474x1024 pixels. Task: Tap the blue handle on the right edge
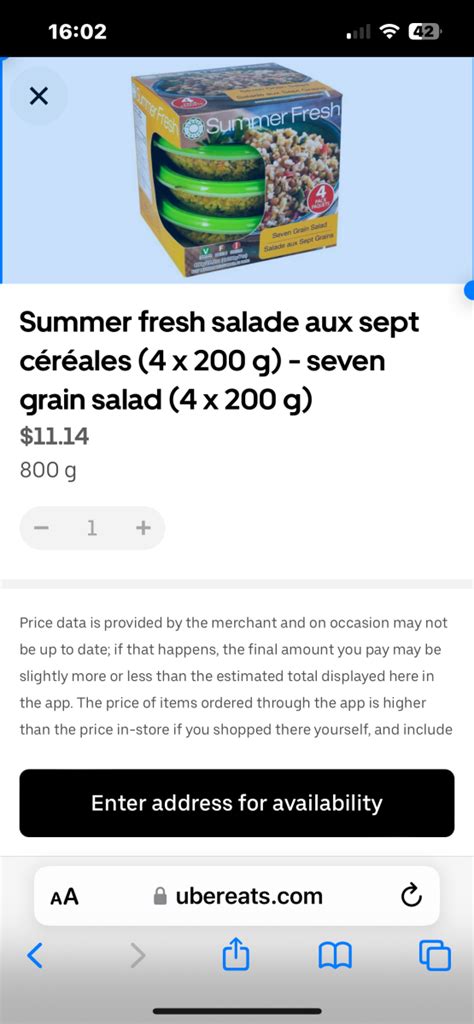tap(469, 290)
